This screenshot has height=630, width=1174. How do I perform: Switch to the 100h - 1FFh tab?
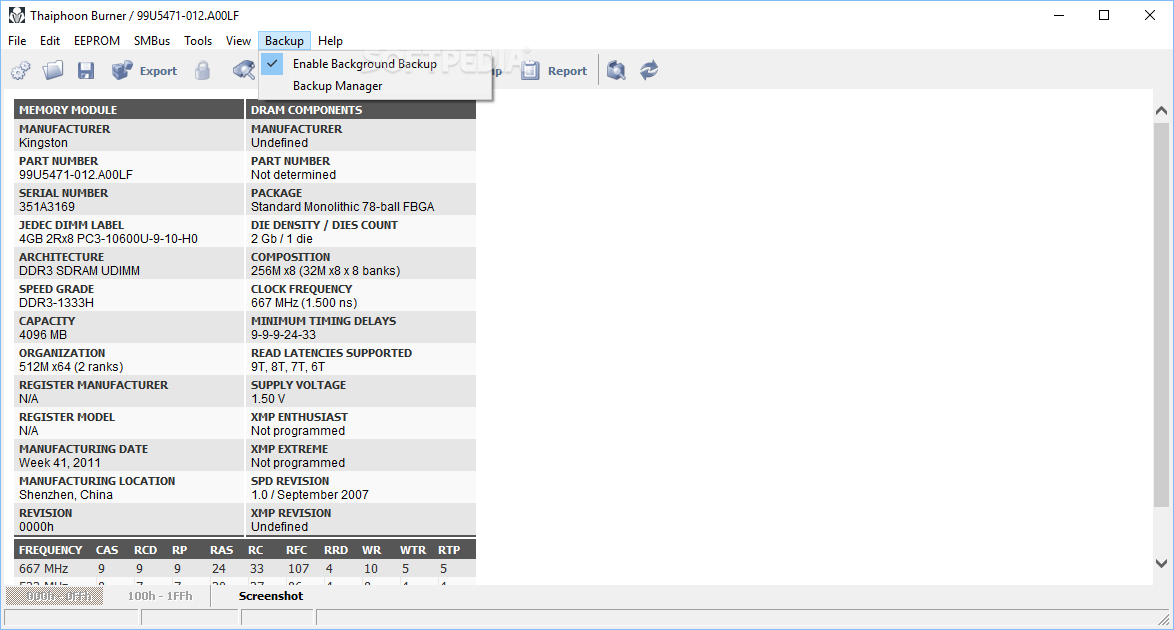(x=159, y=596)
